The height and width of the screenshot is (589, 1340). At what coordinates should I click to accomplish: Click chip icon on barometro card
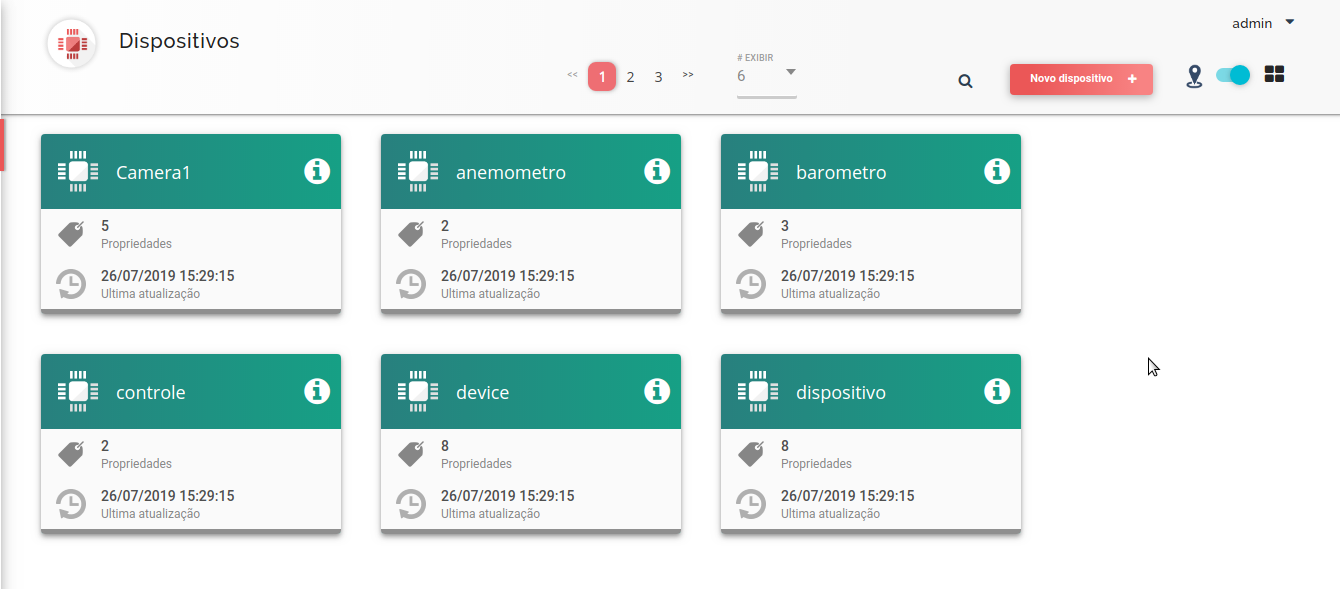[758, 171]
